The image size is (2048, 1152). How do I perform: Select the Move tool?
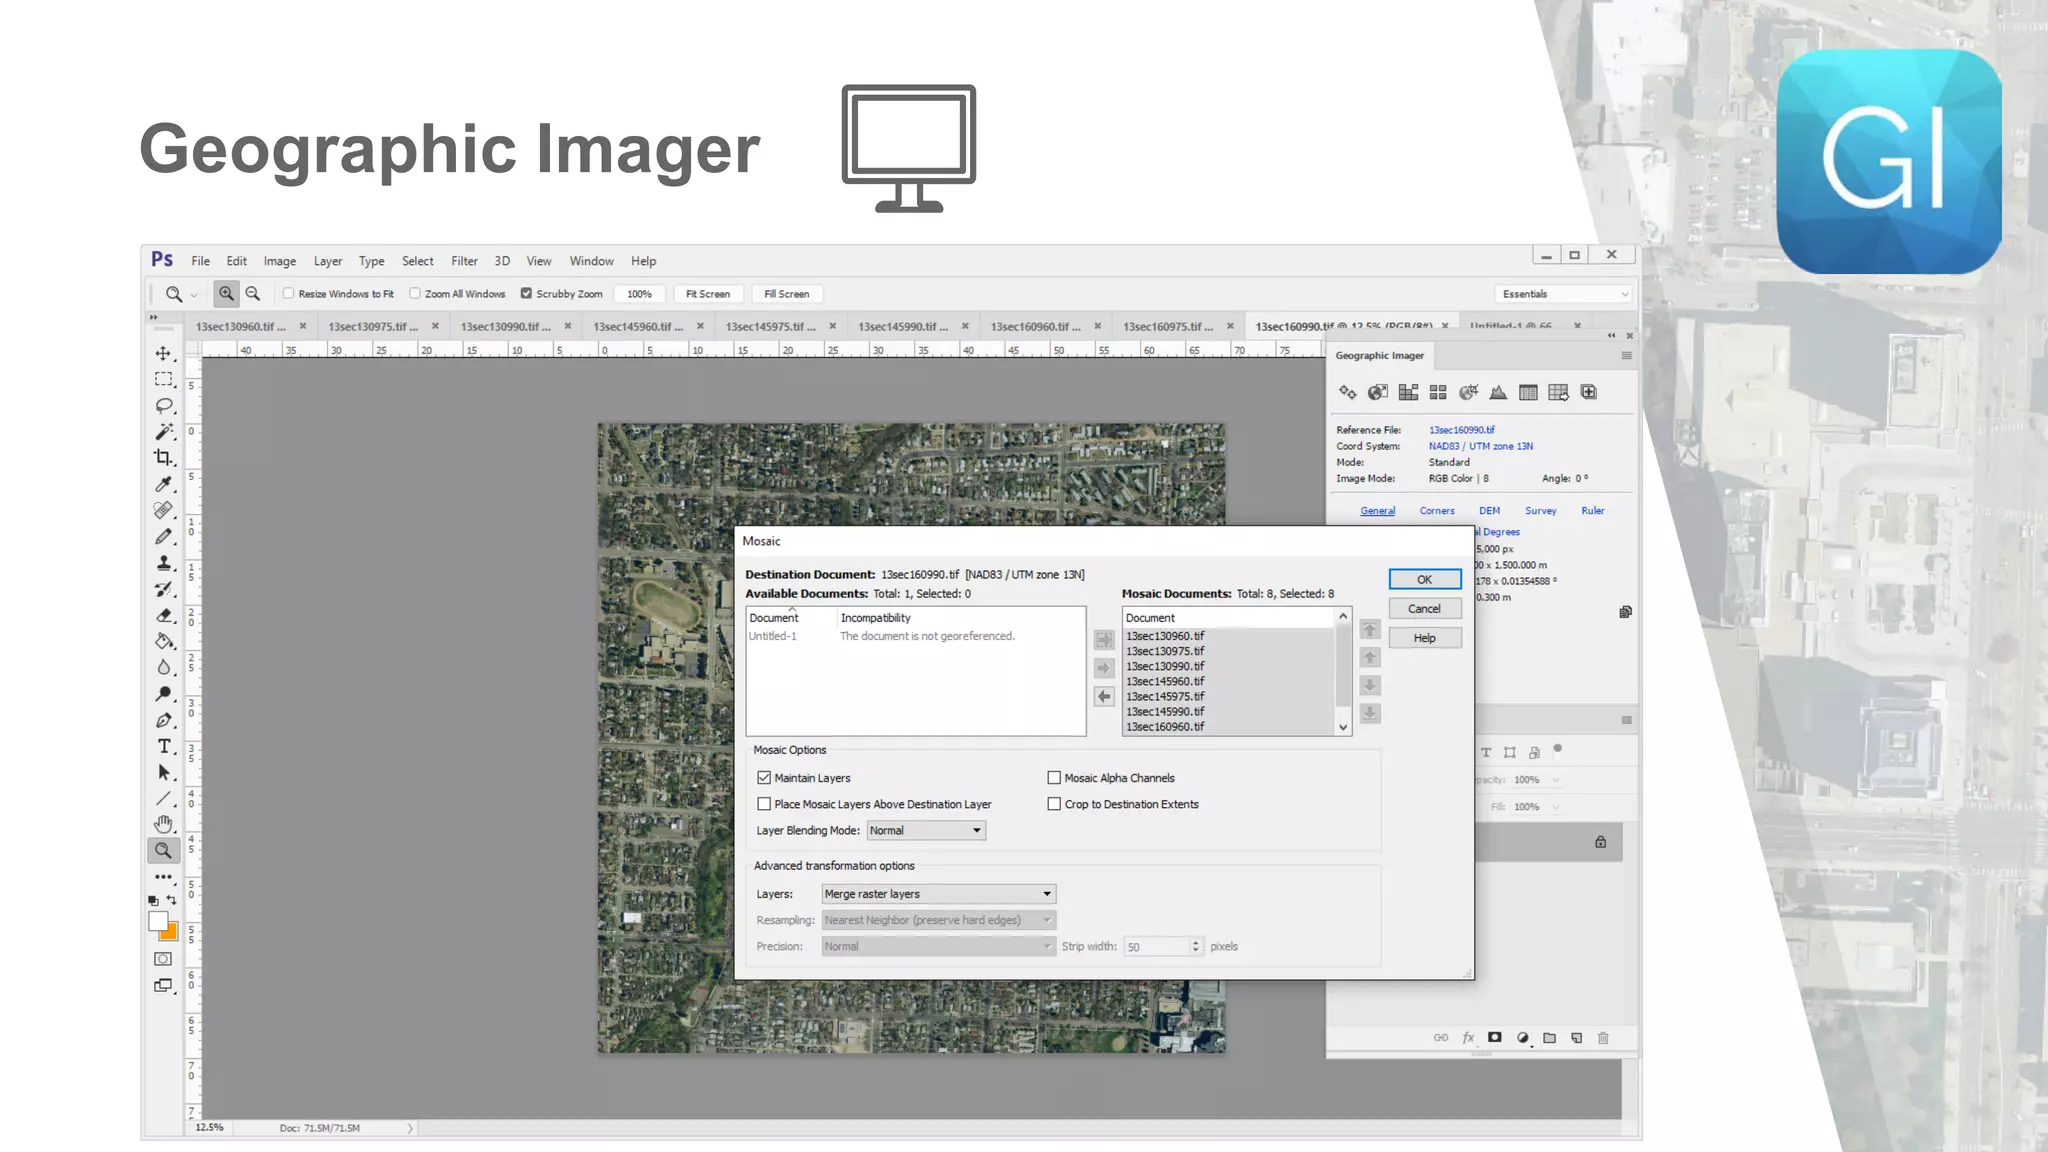coord(163,353)
